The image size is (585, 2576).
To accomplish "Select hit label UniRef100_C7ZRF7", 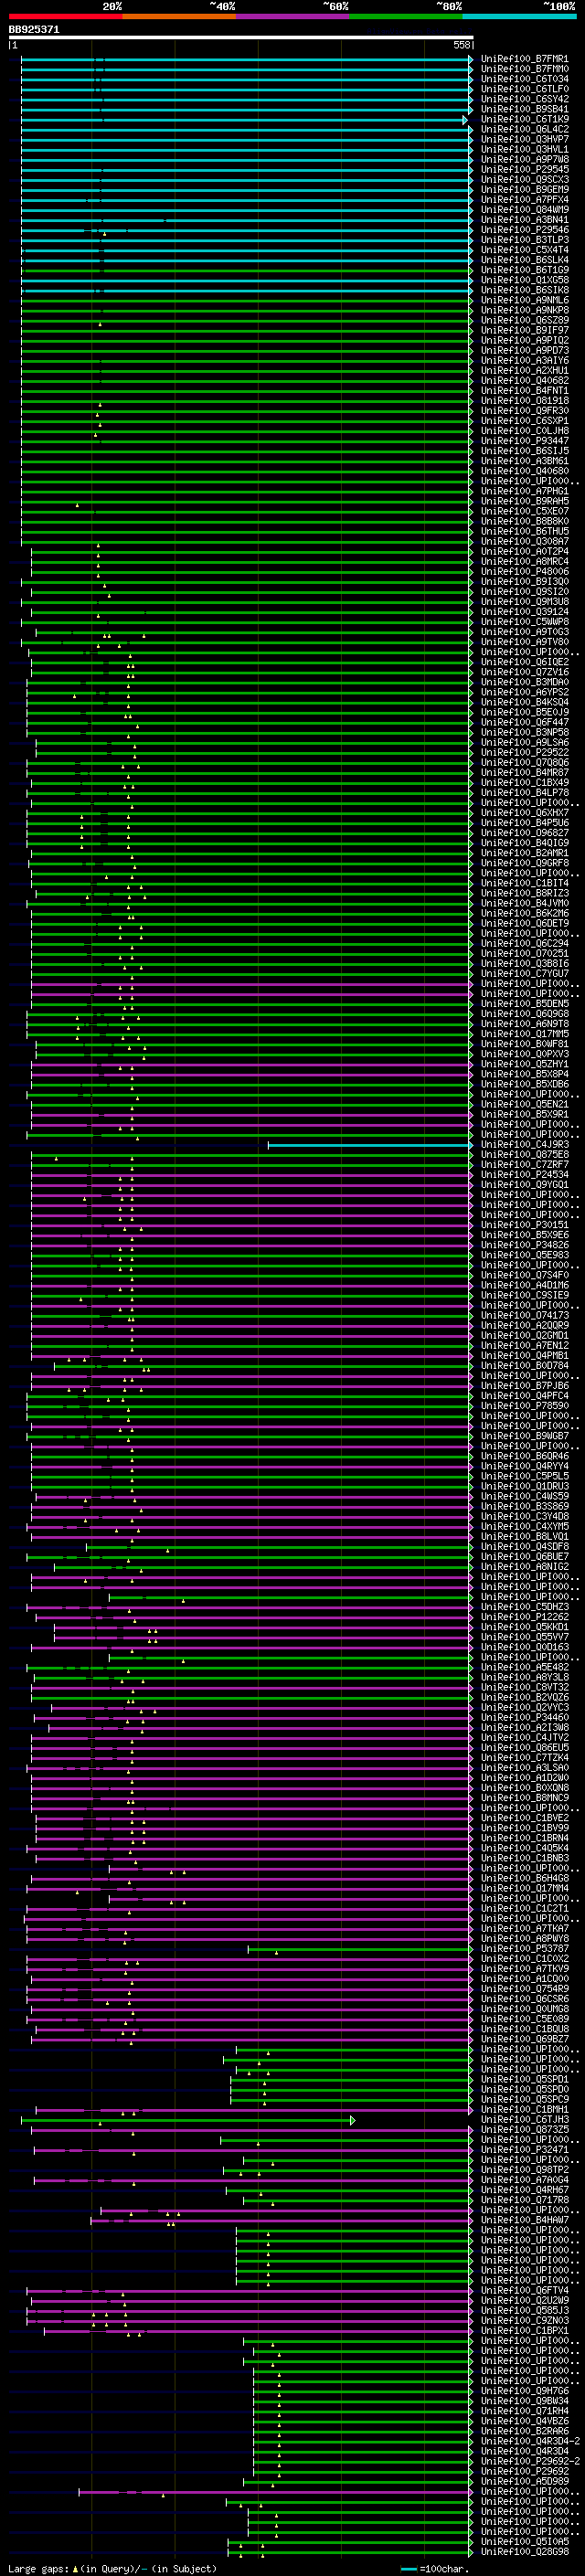I will [x=524, y=1165].
